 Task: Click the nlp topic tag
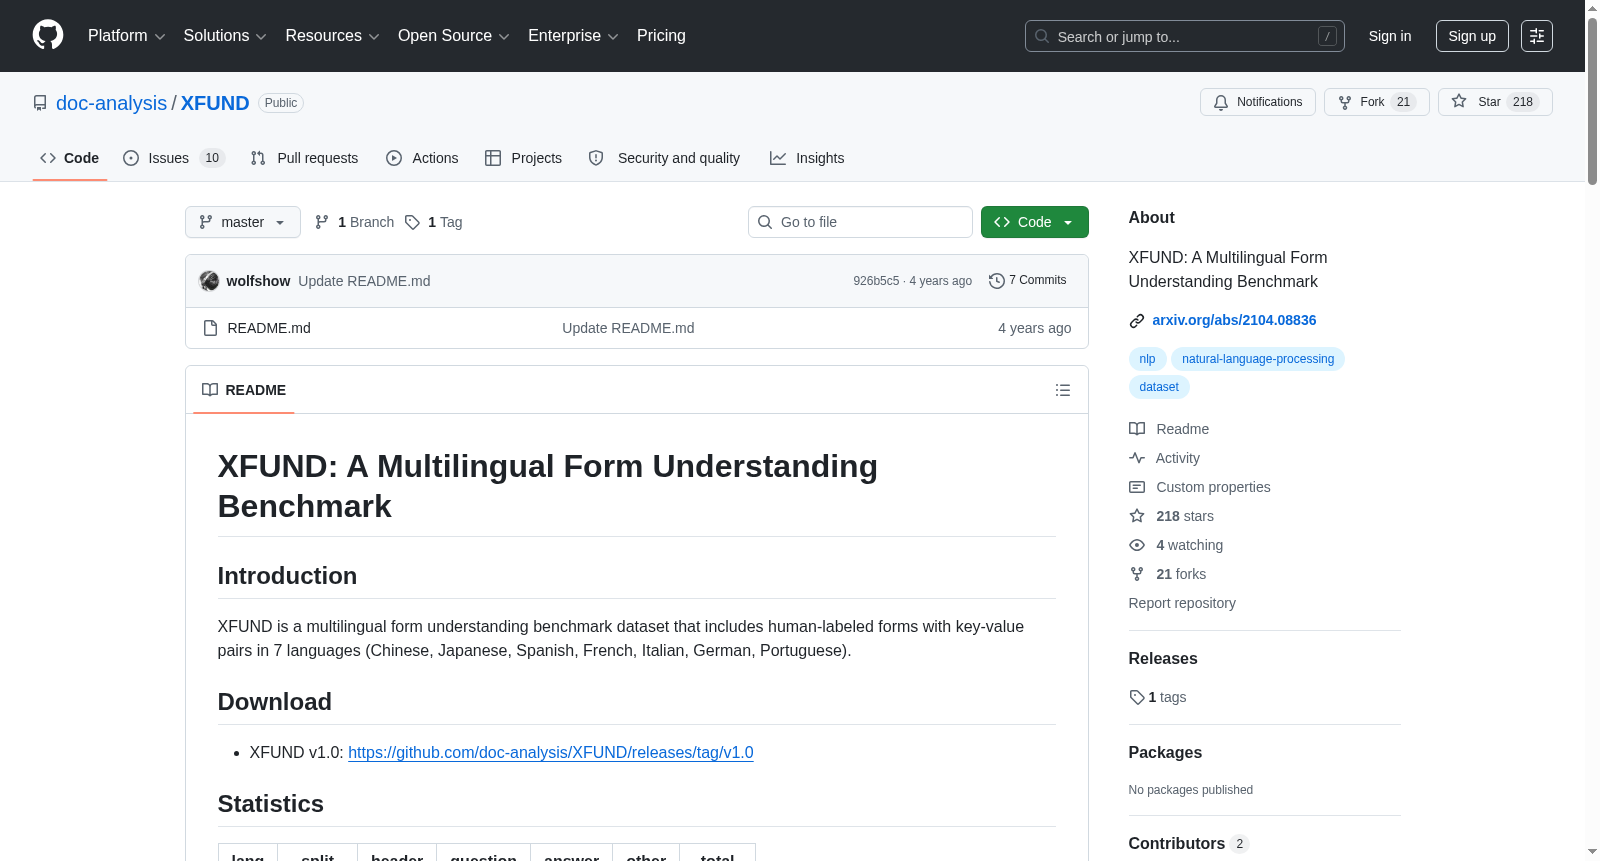coord(1147,359)
